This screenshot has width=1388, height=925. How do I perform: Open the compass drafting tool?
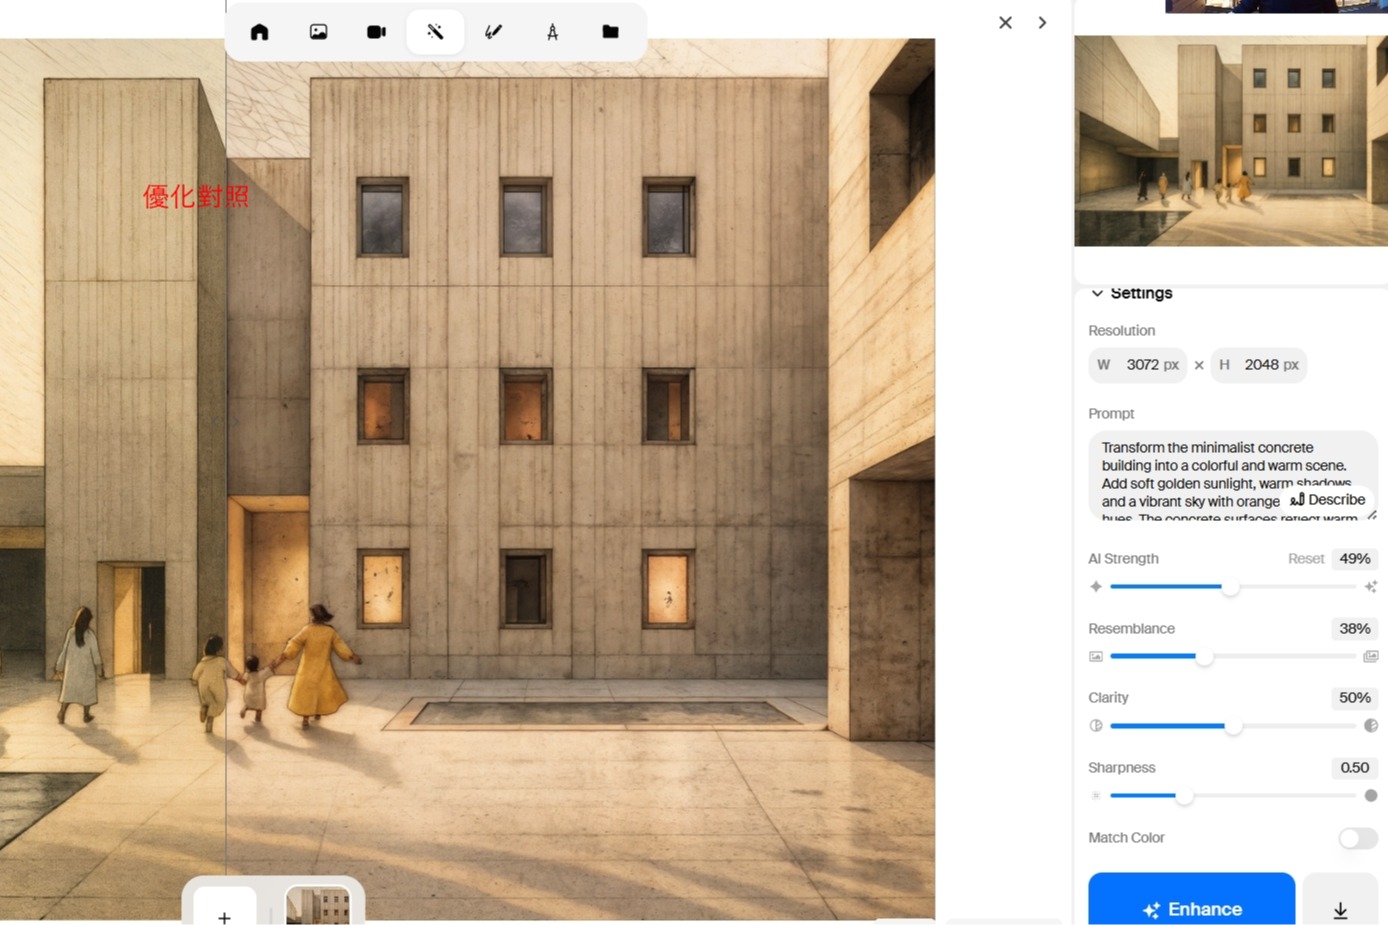coord(552,32)
